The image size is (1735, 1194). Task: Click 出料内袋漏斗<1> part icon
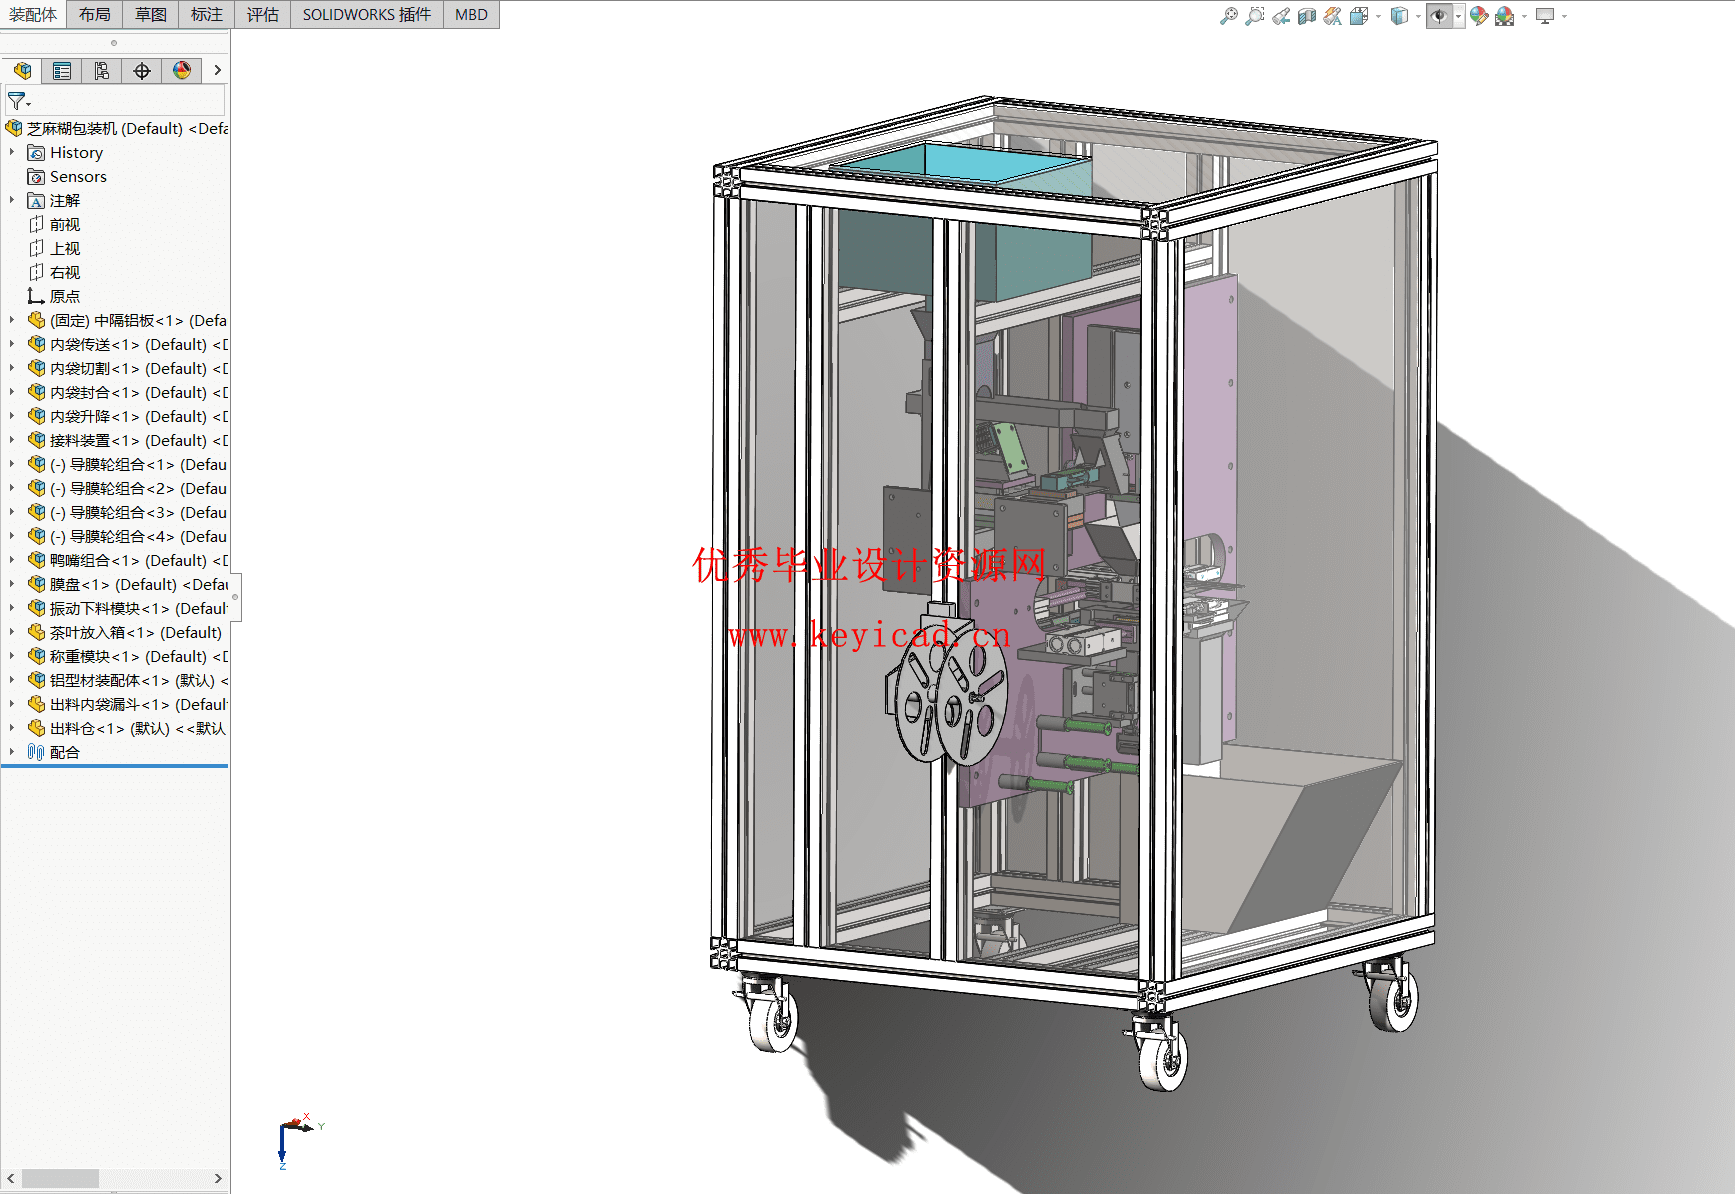[36, 704]
